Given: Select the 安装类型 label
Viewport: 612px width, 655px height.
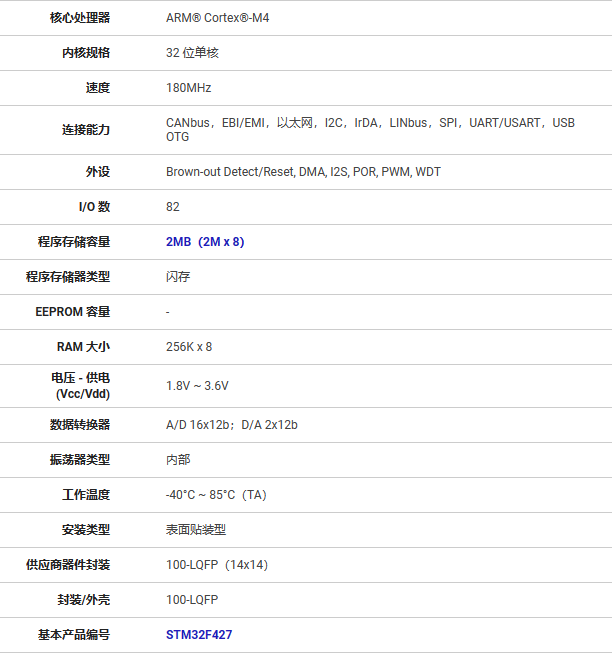Looking at the screenshot, I should pyautogui.click(x=86, y=530).
